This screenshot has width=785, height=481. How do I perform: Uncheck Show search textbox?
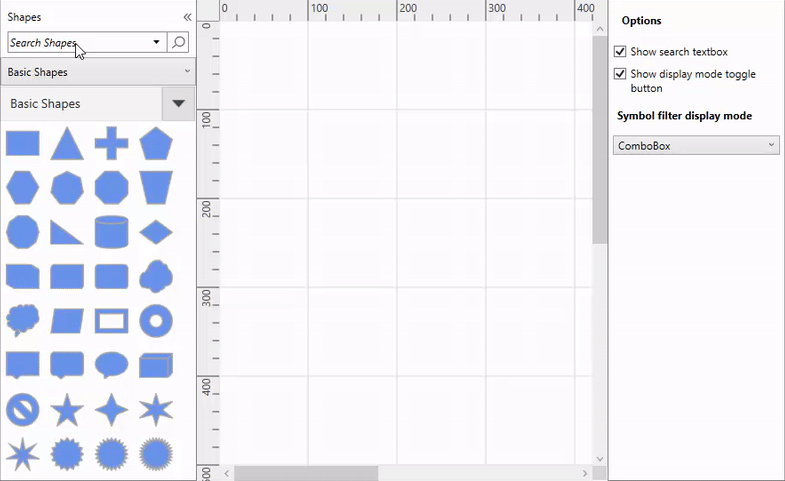tap(620, 51)
